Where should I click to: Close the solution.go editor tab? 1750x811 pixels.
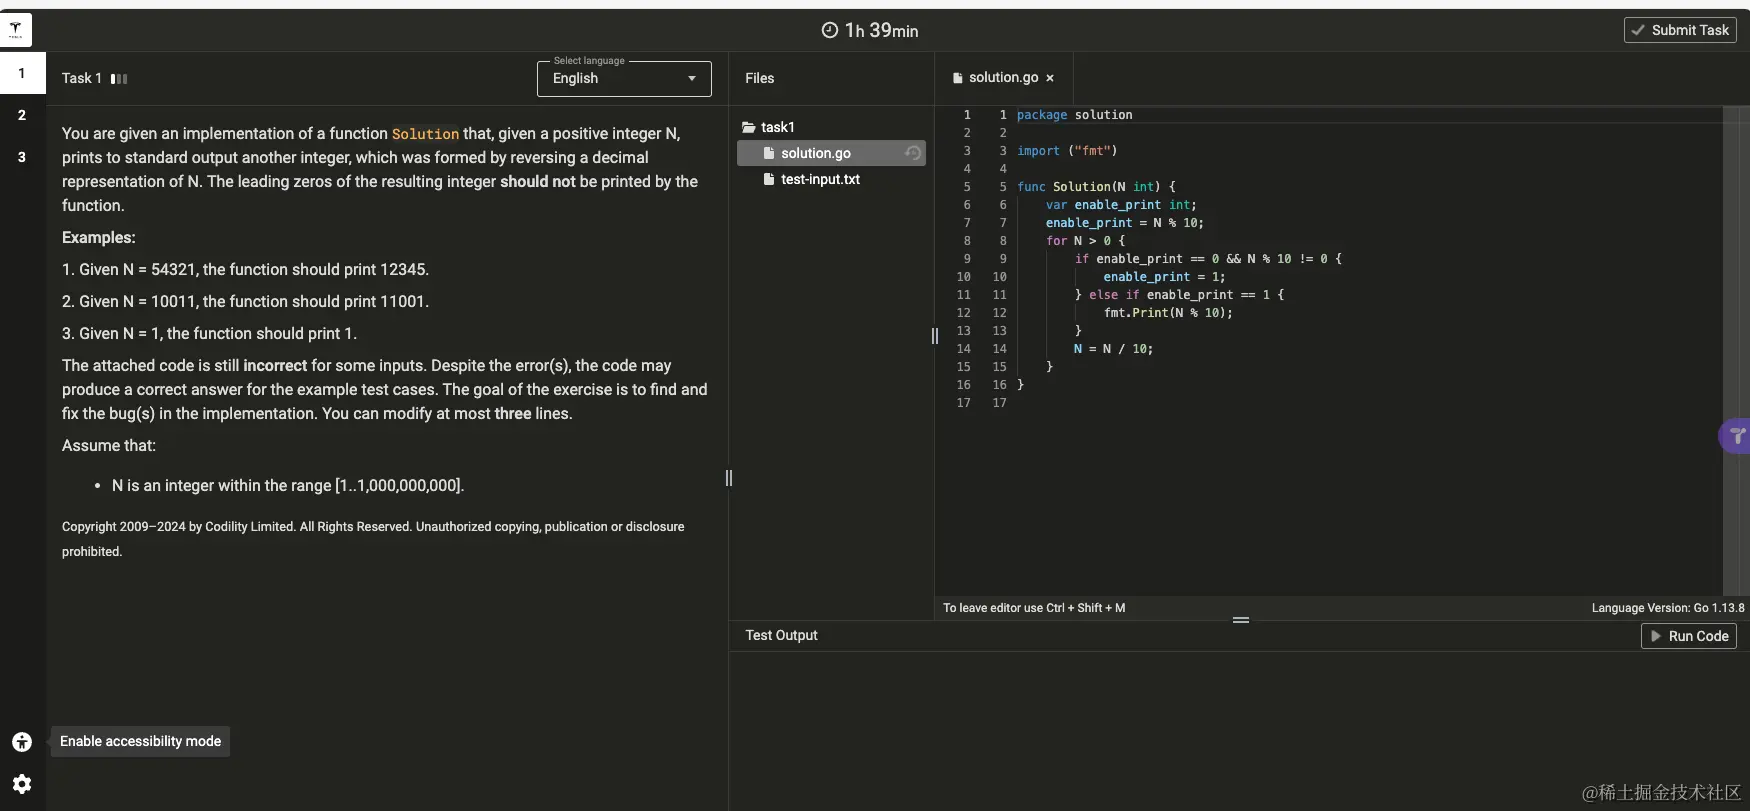(x=1050, y=78)
